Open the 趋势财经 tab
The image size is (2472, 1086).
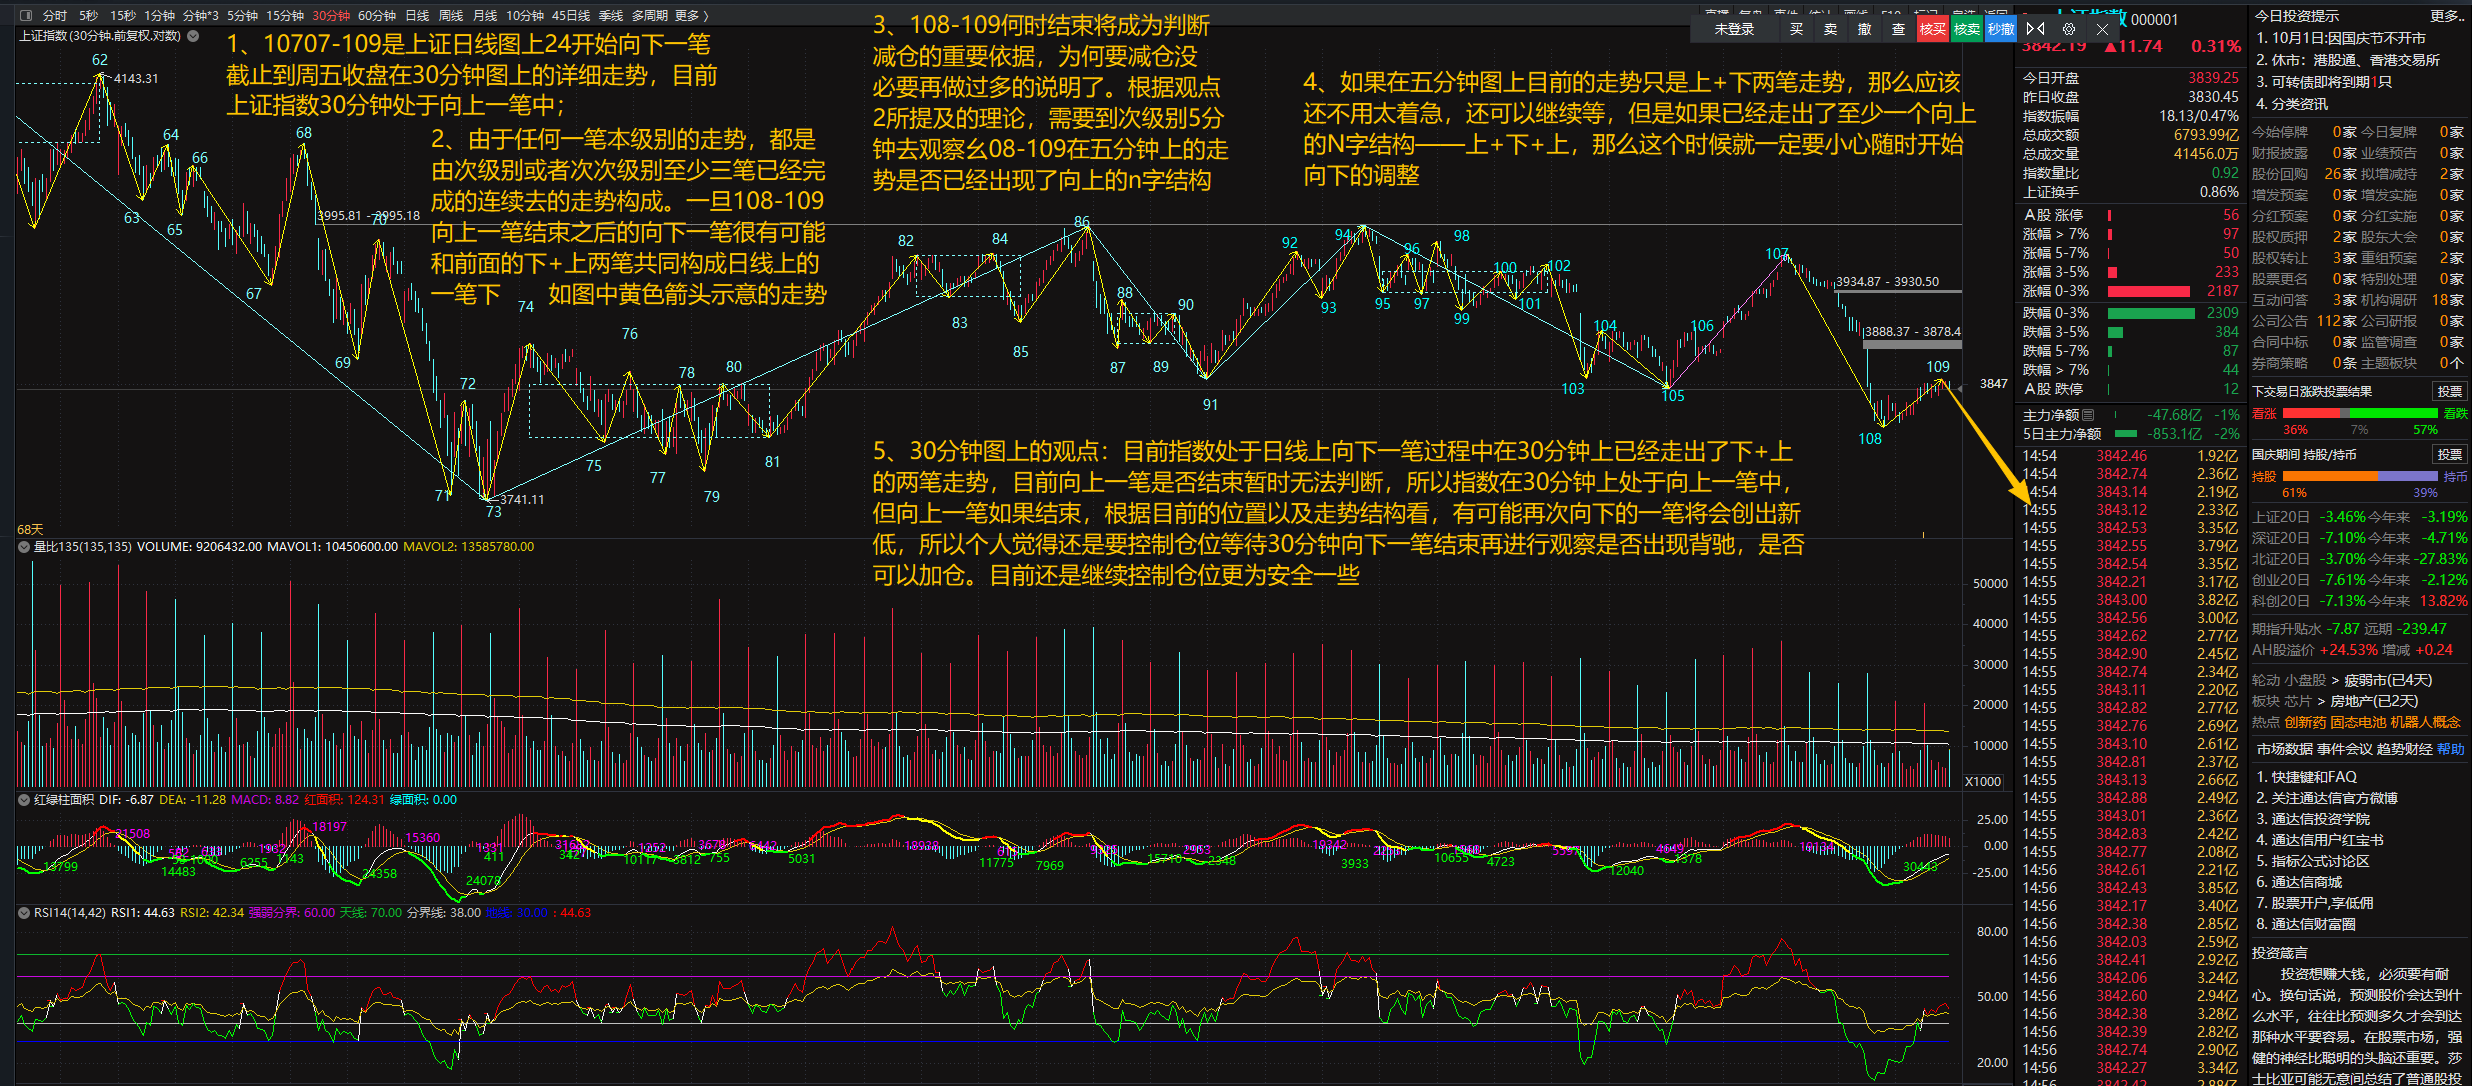[2403, 749]
